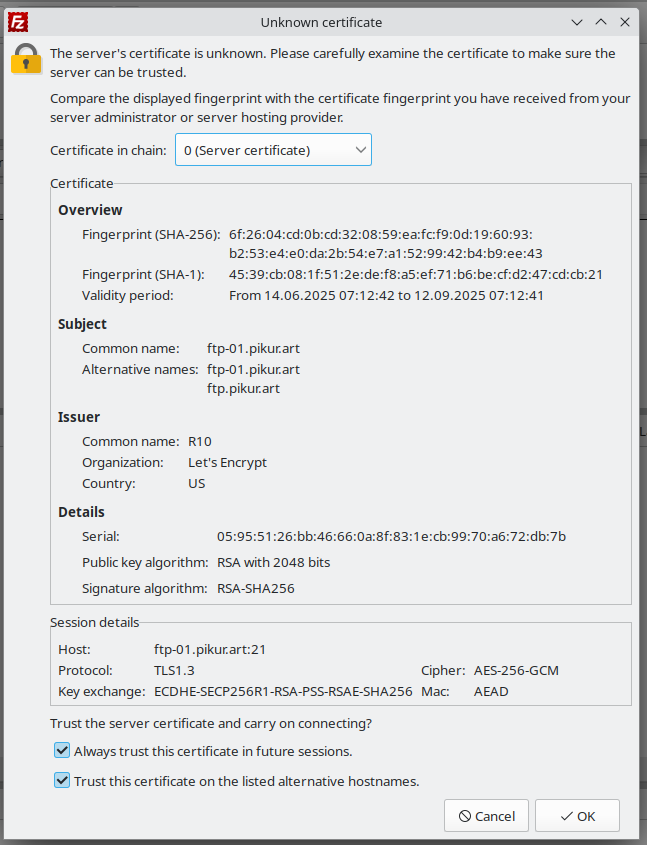Confirm the certificate with OK
The width and height of the screenshot is (647, 845).
[x=577, y=816]
